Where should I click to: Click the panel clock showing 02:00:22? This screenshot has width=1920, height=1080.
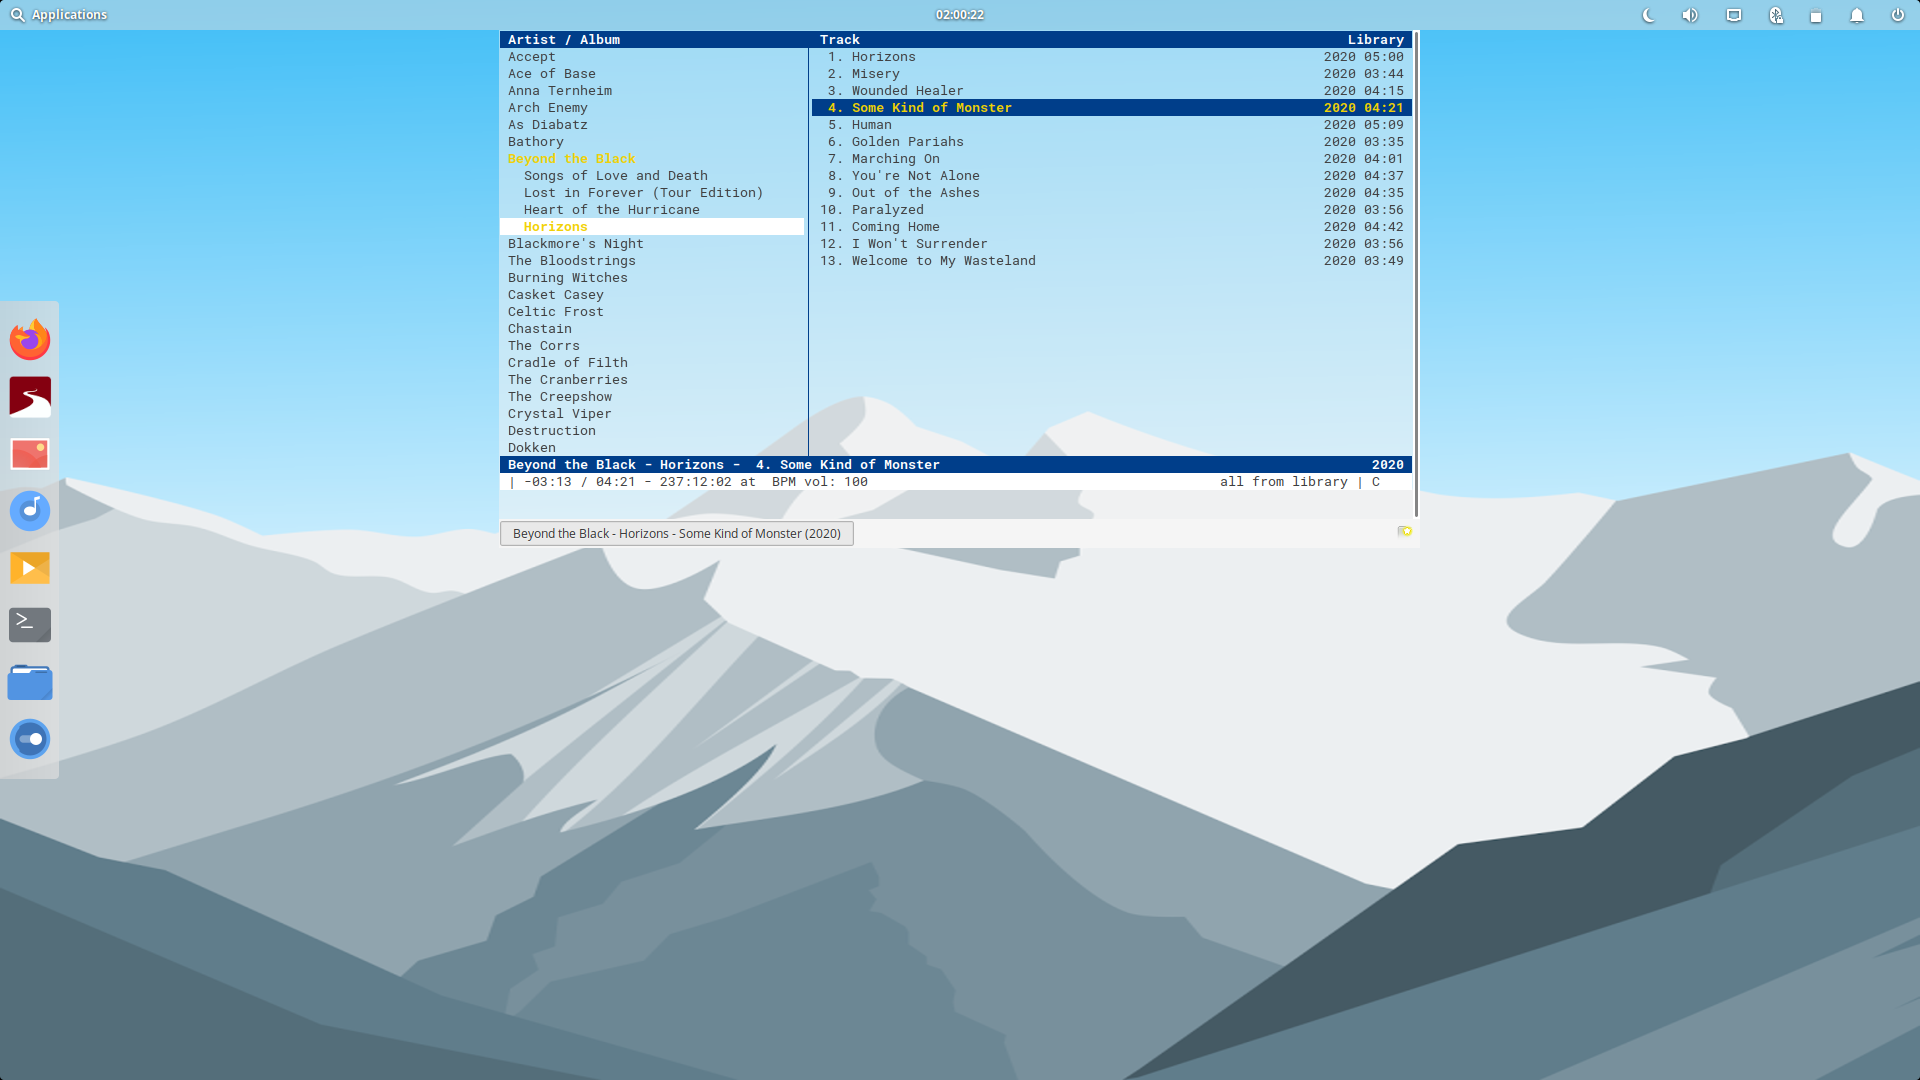click(960, 15)
